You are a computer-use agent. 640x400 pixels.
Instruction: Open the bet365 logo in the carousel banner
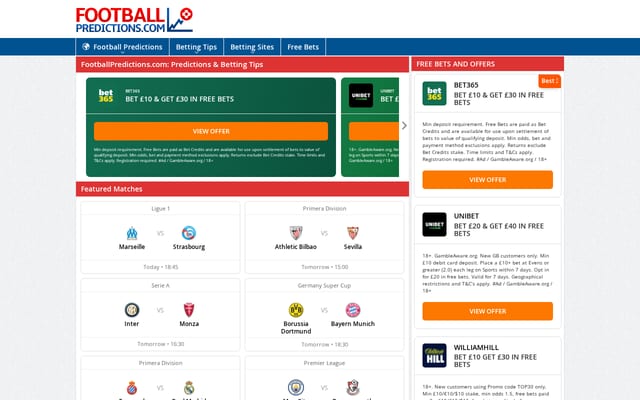click(106, 96)
